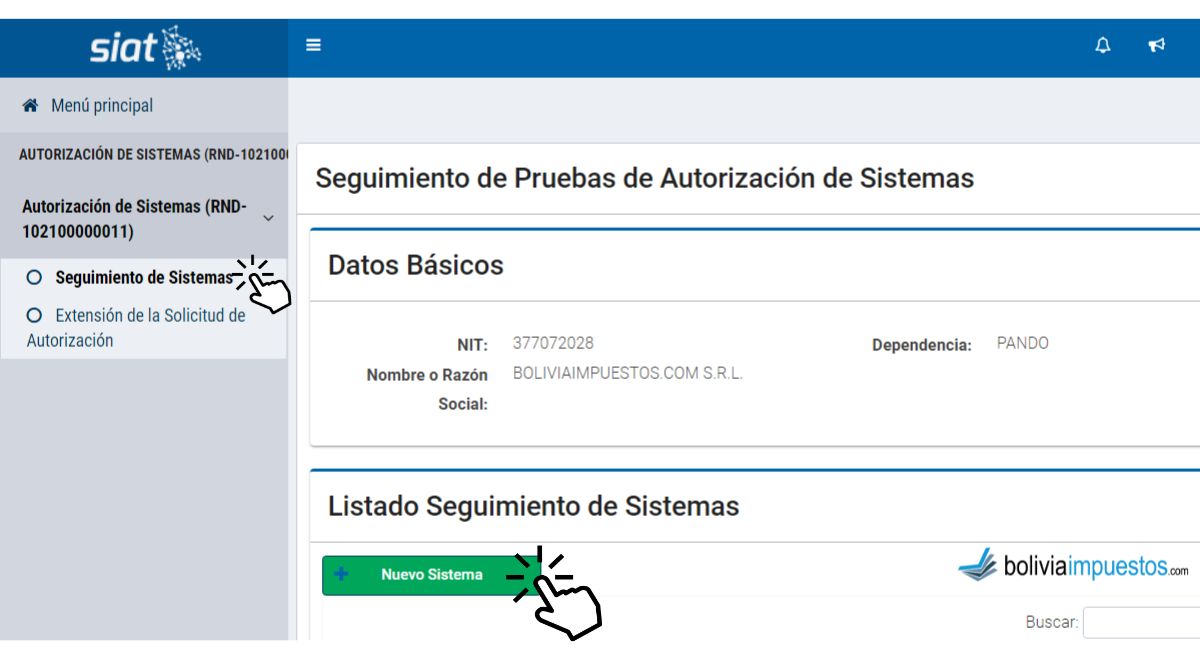Go to the Menú principal link
The height and width of the screenshot is (670, 1200).
point(102,105)
